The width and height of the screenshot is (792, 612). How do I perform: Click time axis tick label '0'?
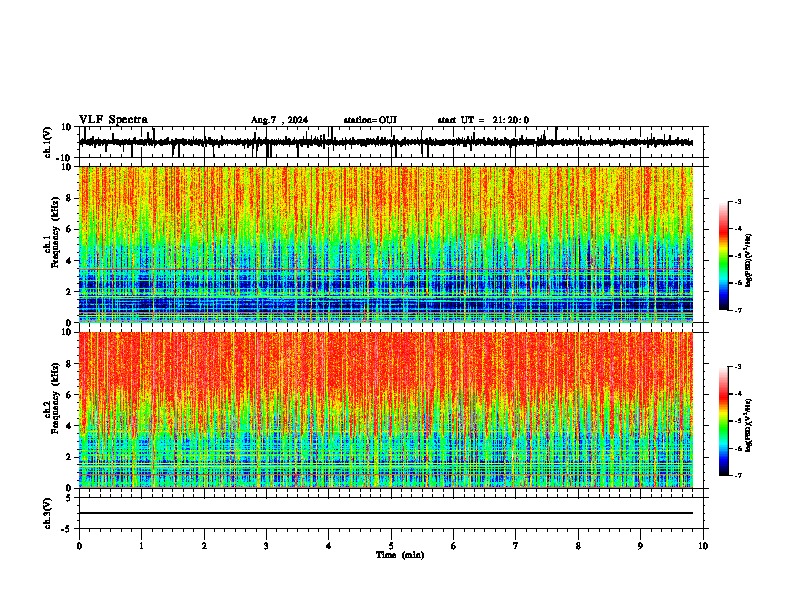(x=79, y=546)
